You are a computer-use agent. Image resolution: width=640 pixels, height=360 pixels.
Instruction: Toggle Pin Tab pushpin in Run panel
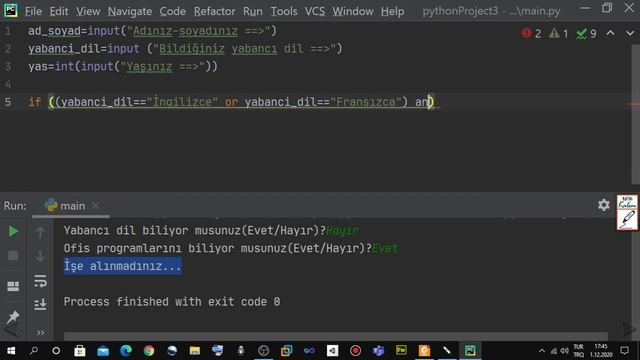[13, 316]
